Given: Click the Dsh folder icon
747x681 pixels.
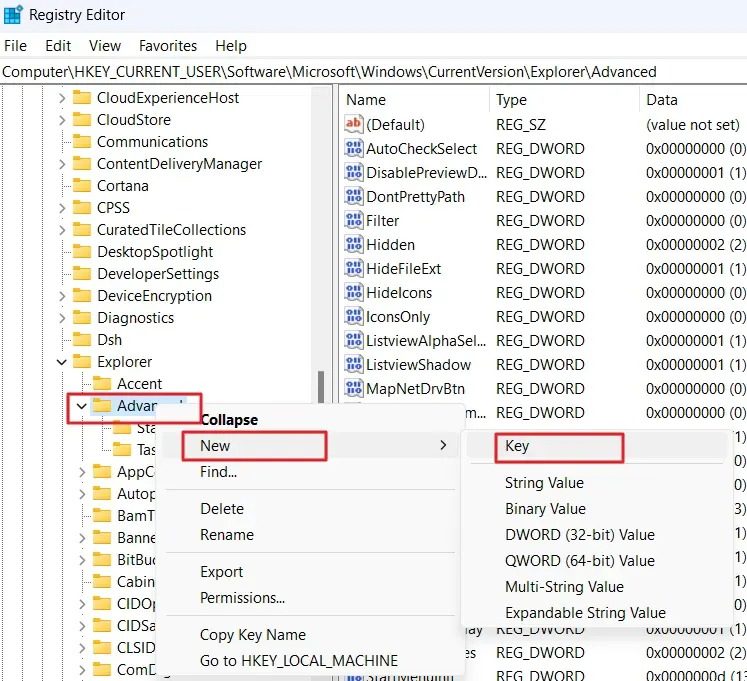Looking at the screenshot, I should click(x=82, y=339).
